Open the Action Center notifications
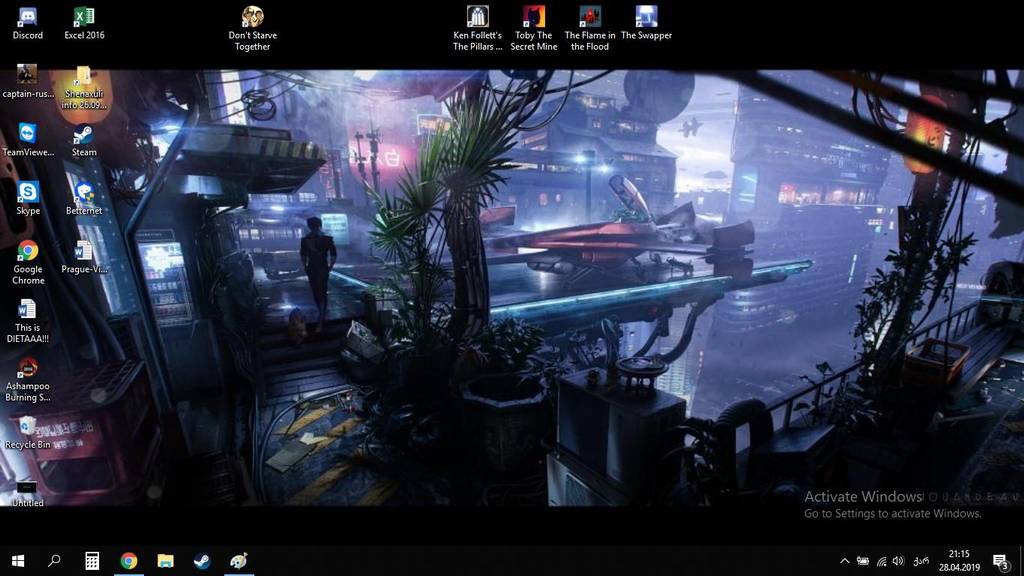The image size is (1024, 576). (1002, 561)
